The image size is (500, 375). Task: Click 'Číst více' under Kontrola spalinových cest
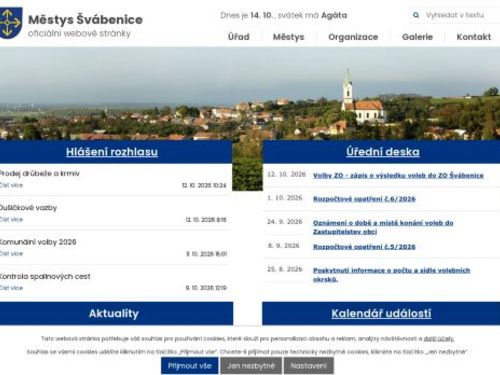(x=11, y=288)
